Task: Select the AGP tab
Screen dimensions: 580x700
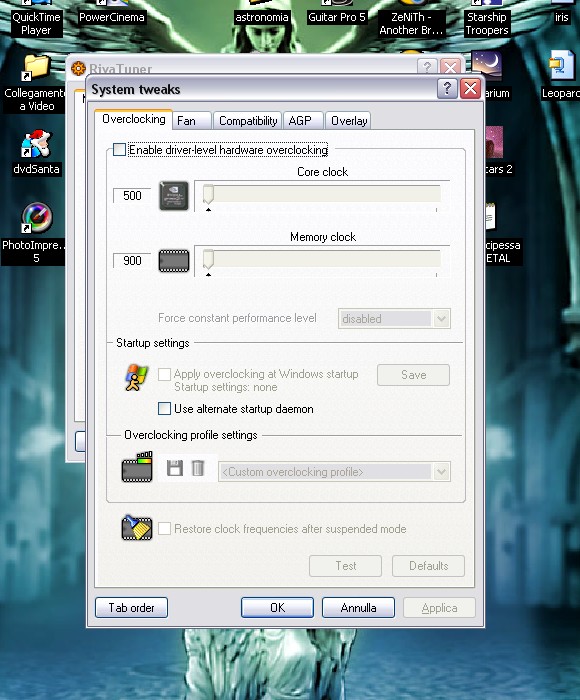Action: click(303, 121)
